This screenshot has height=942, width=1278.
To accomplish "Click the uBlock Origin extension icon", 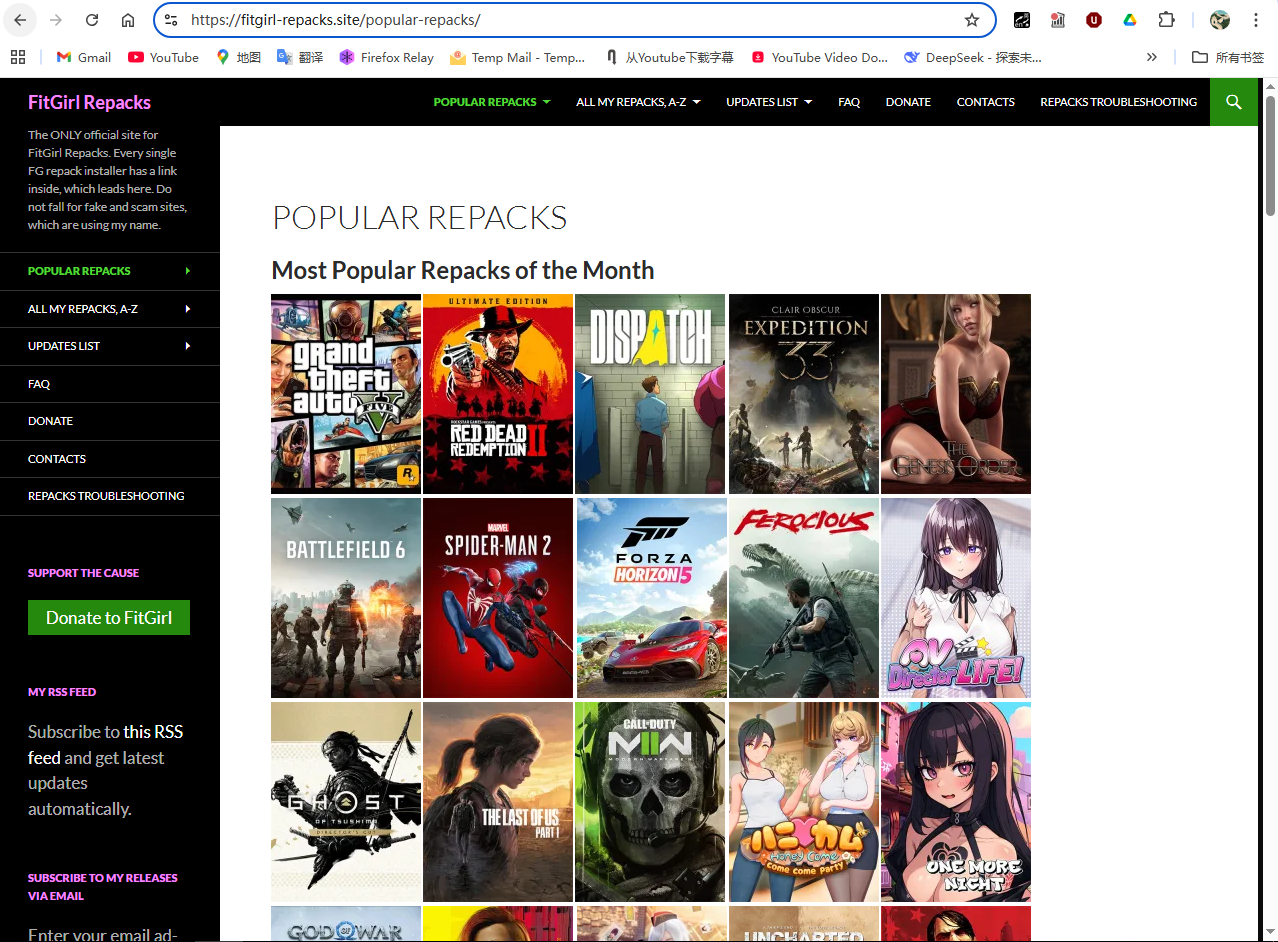I will tap(1094, 20).
